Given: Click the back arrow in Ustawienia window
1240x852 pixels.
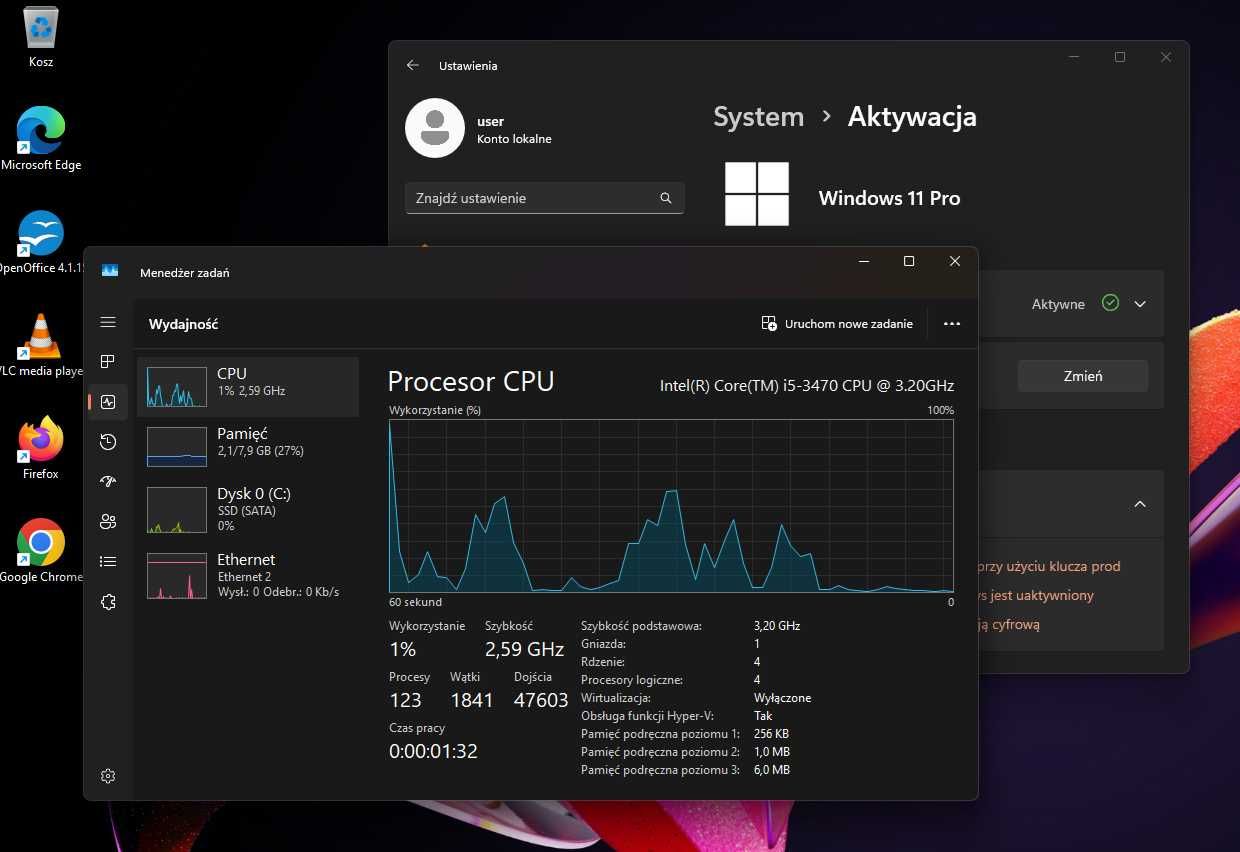Looking at the screenshot, I should [x=413, y=65].
